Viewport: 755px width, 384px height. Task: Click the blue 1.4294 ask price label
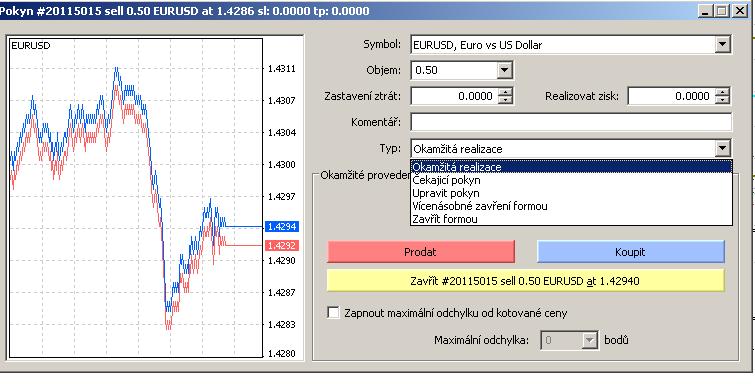282,226
